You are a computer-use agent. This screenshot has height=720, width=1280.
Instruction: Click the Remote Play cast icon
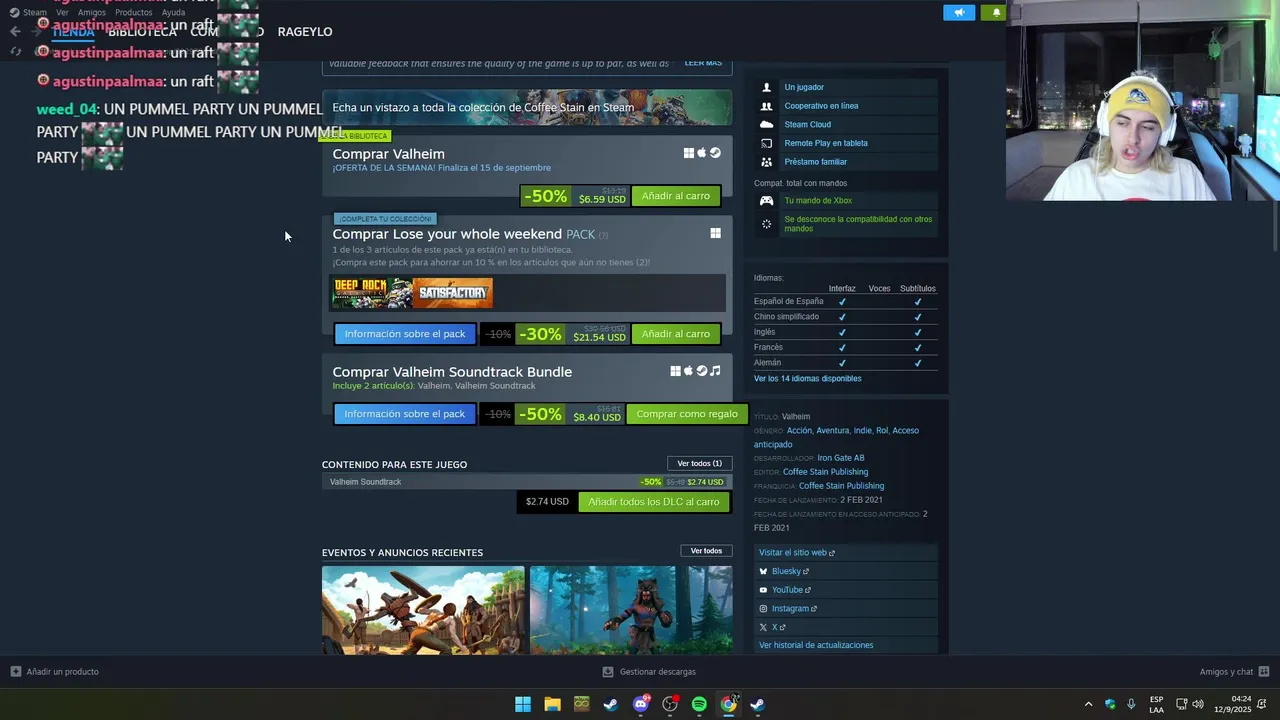[x=766, y=143]
